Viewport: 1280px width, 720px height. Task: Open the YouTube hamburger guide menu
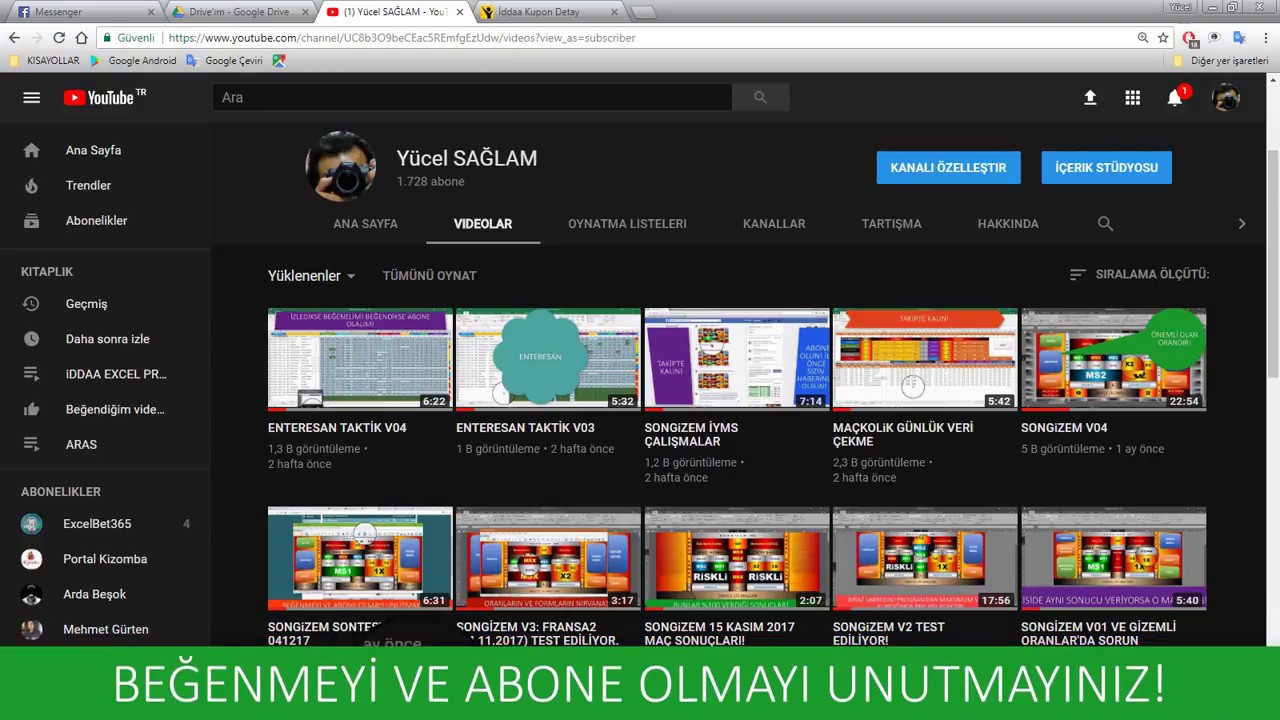pos(31,97)
